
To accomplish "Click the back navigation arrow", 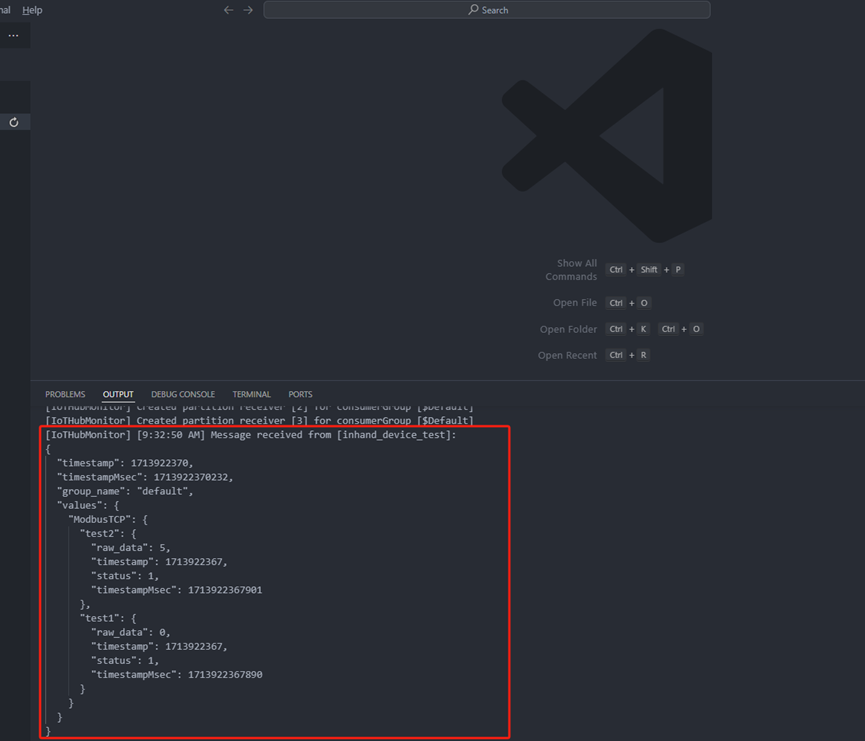I will tap(228, 10).
